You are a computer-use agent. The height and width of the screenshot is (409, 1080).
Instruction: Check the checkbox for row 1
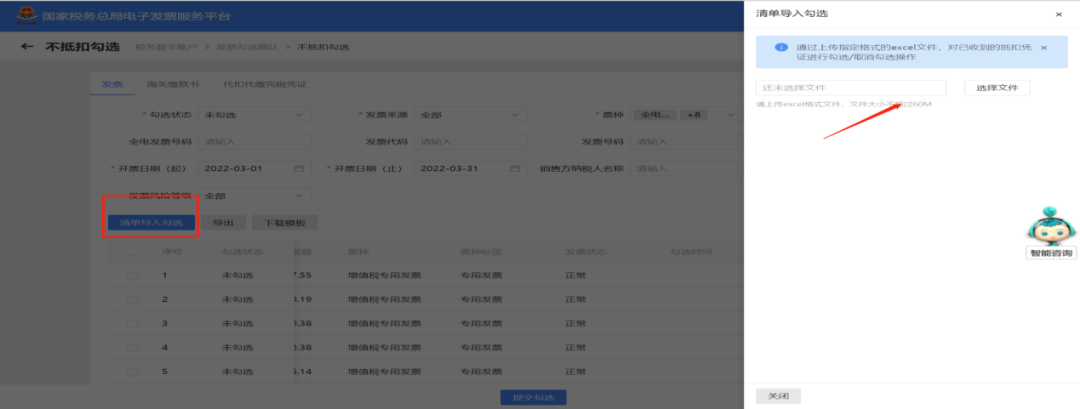[x=132, y=275]
